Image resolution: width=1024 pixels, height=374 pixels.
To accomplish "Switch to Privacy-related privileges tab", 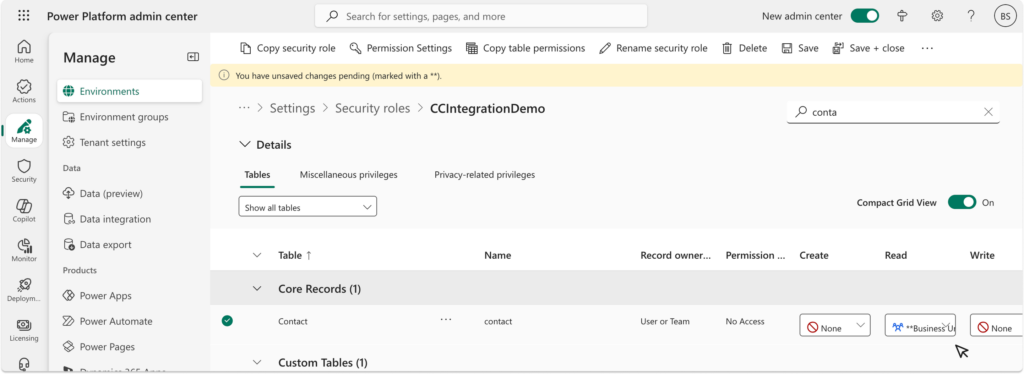I will (x=485, y=175).
